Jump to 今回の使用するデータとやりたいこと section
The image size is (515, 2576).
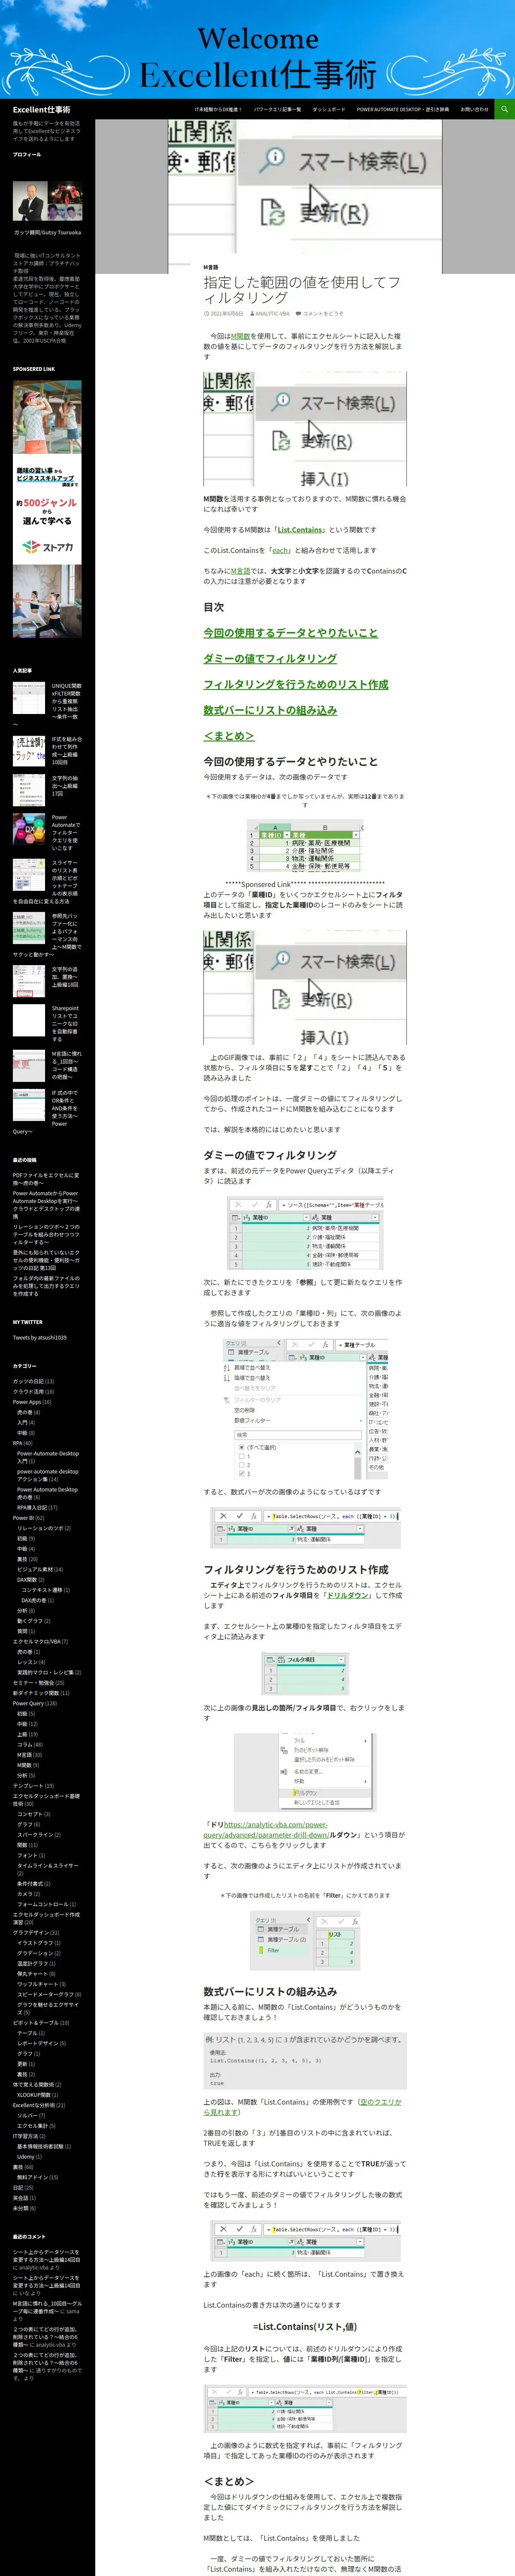[x=291, y=633]
